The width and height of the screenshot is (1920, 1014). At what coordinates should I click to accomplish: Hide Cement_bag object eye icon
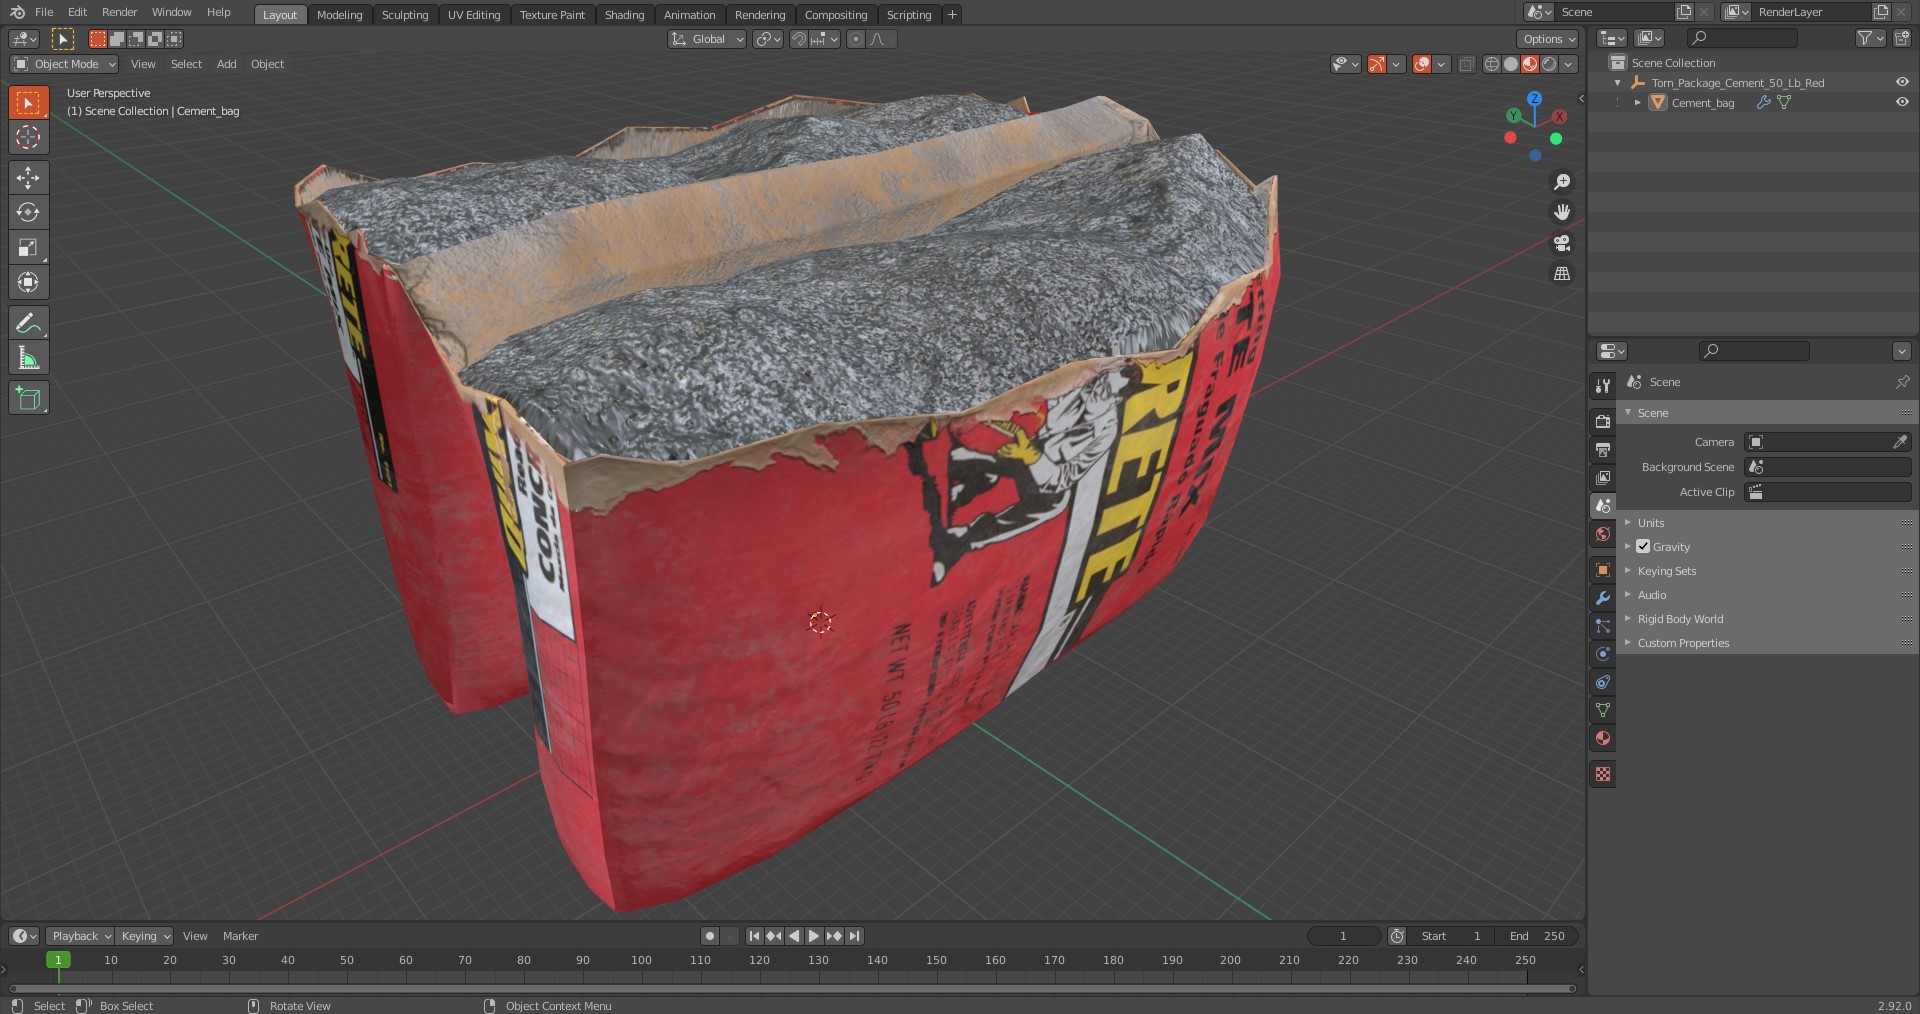pos(1902,102)
